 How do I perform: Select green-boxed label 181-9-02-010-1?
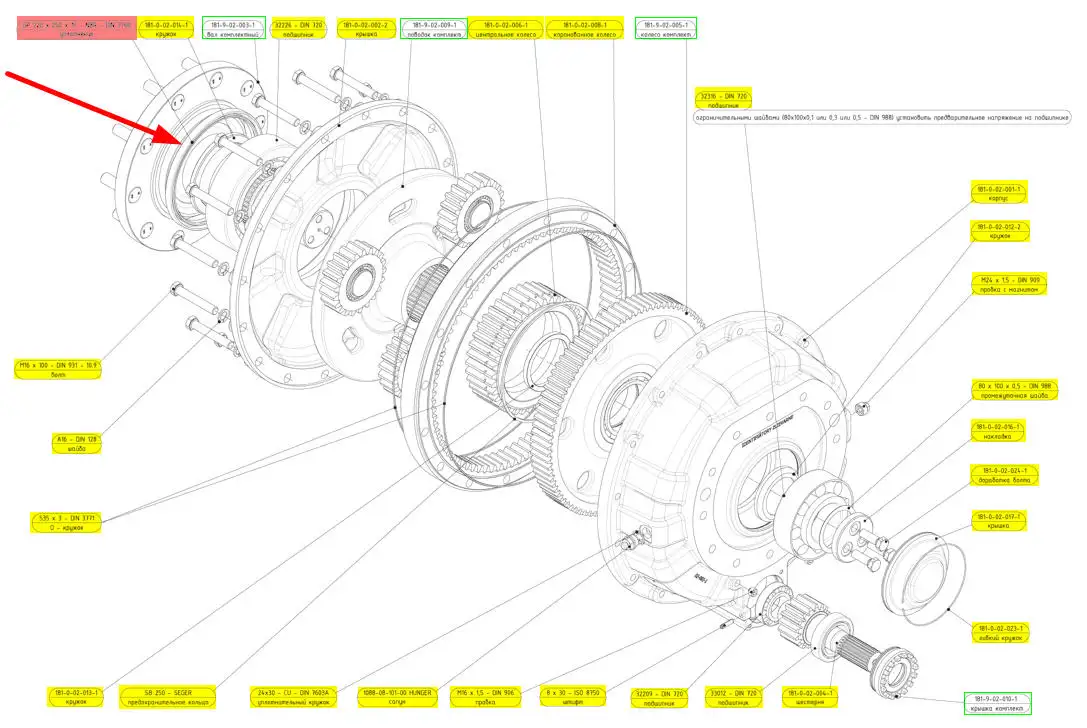coord(996,703)
